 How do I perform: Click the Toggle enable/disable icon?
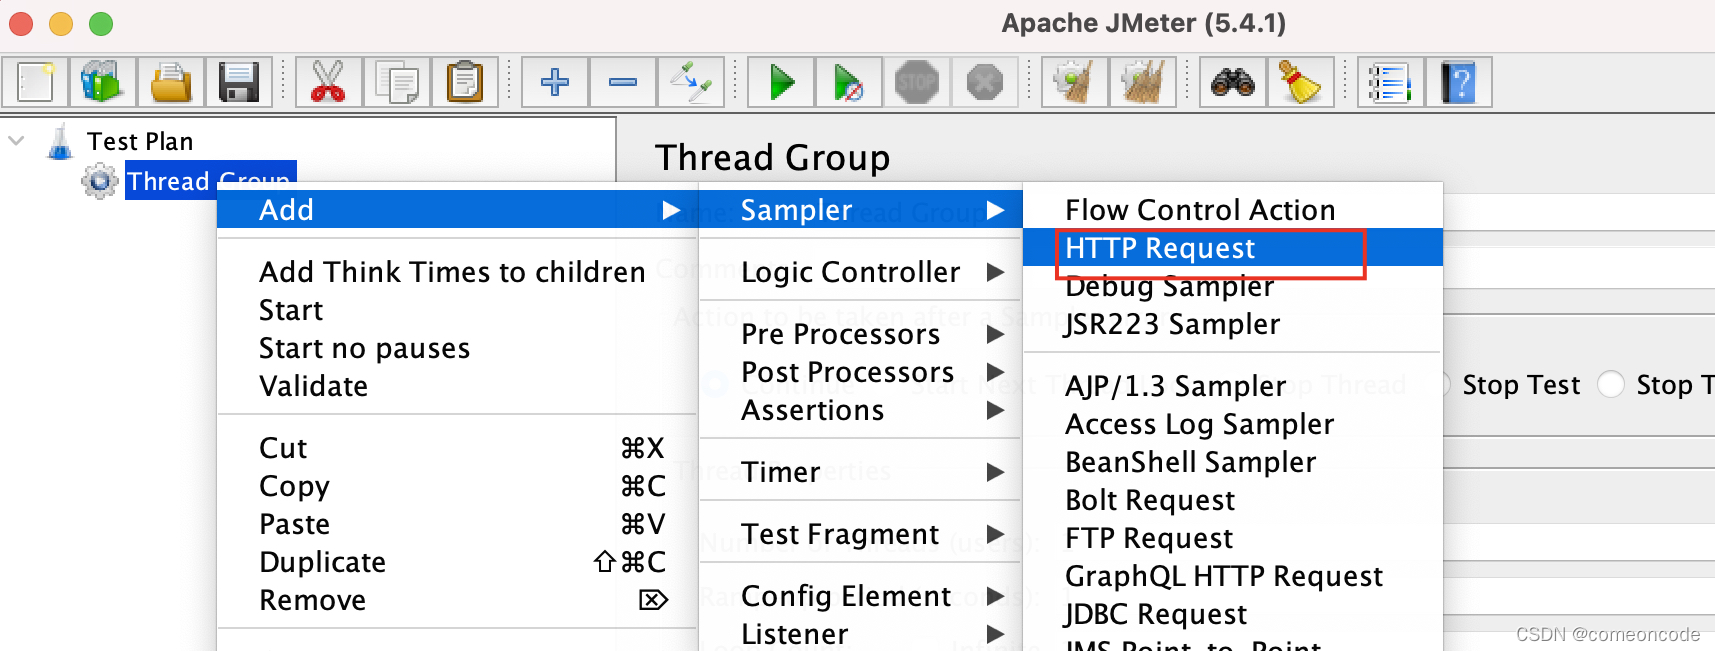(x=691, y=82)
